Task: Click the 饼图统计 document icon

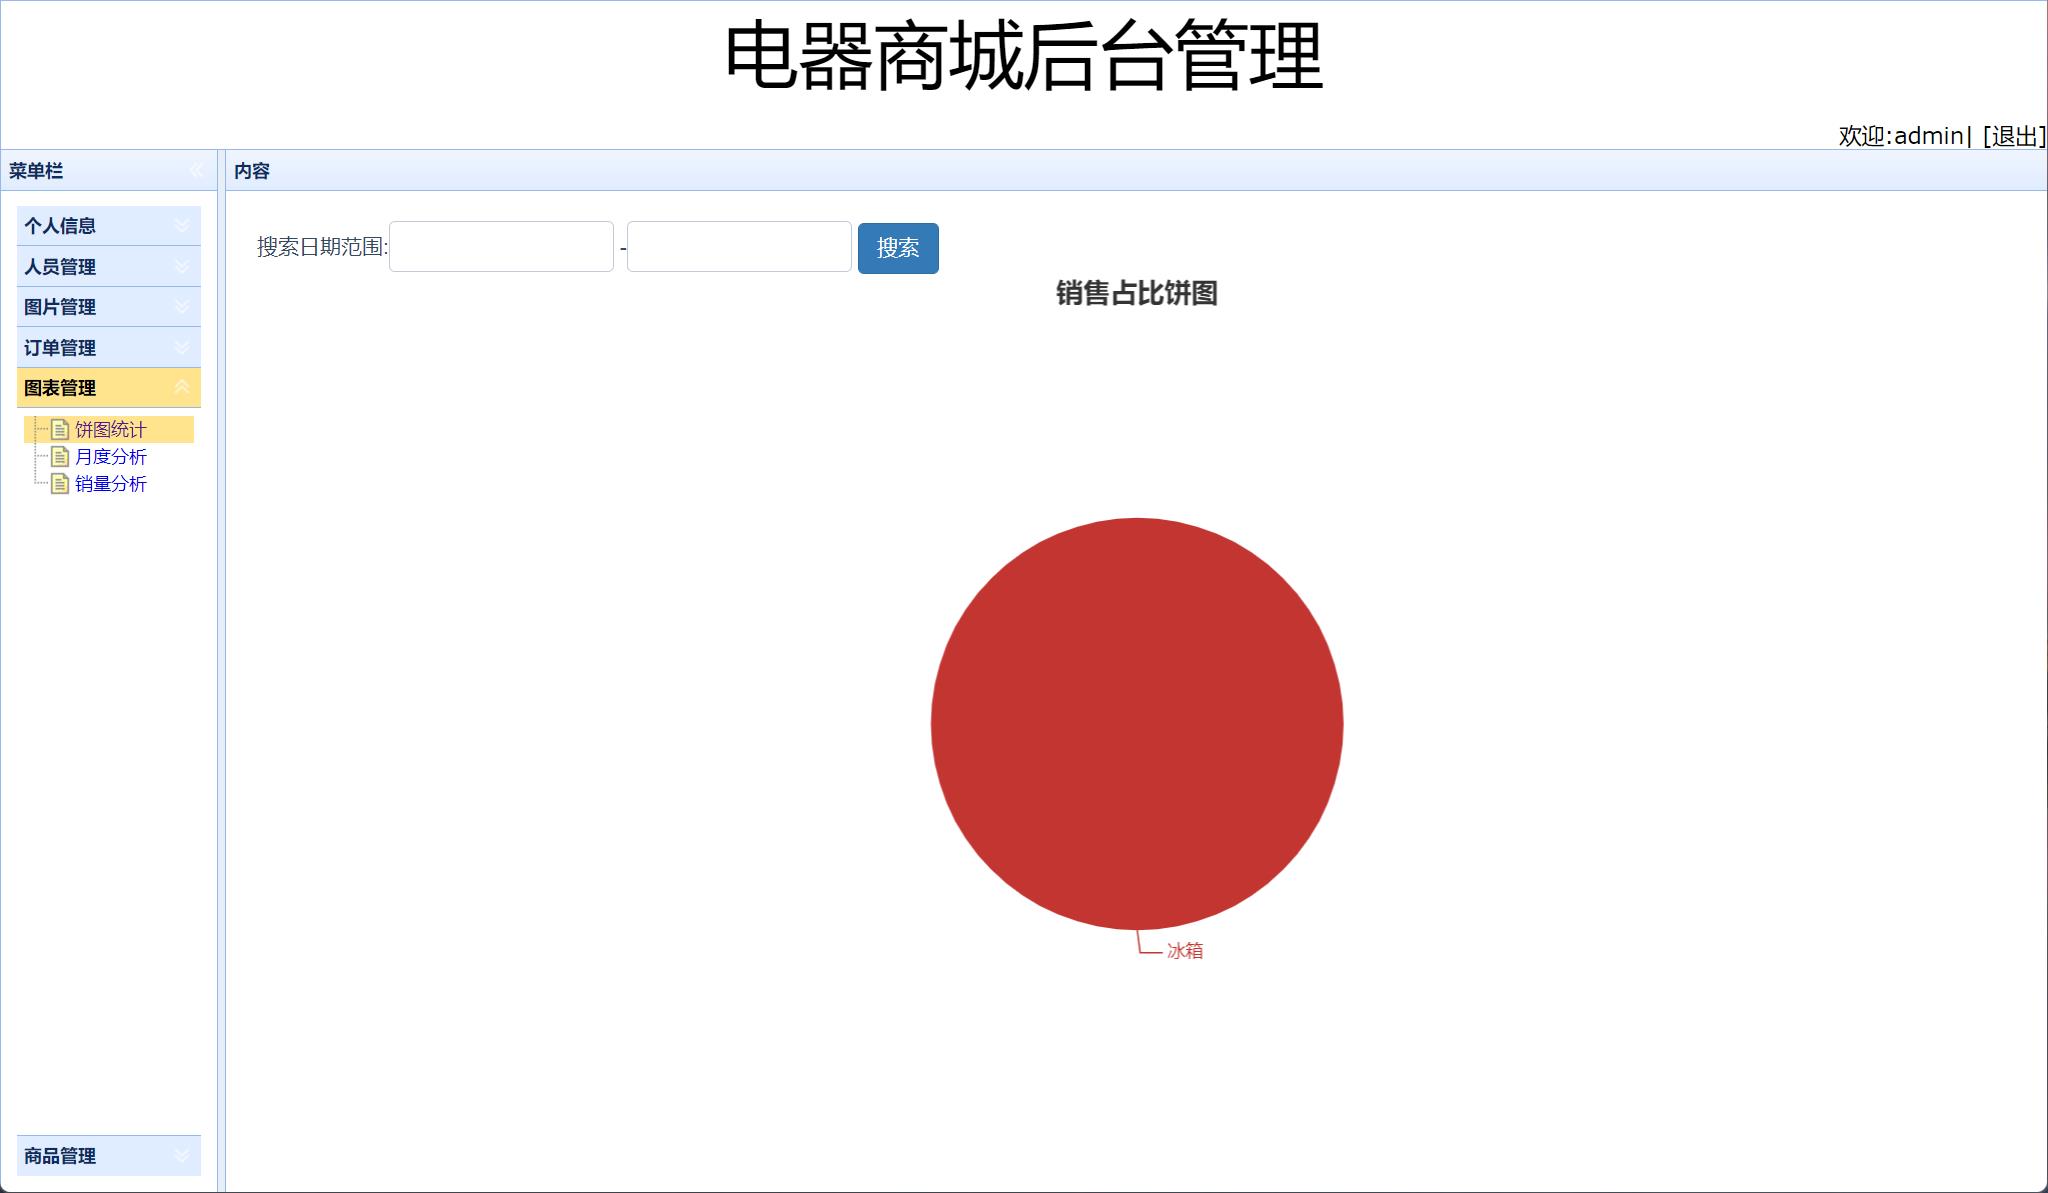Action: click(x=61, y=430)
